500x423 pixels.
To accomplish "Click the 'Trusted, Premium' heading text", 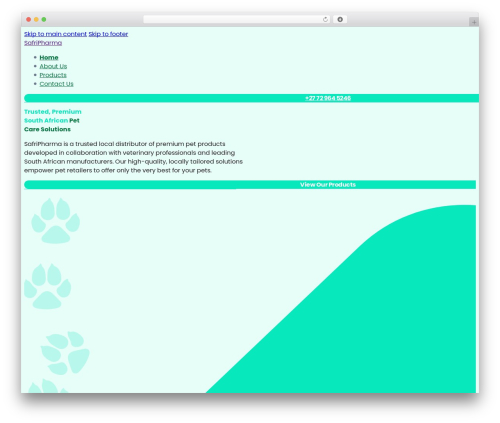I will pos(53,112).
